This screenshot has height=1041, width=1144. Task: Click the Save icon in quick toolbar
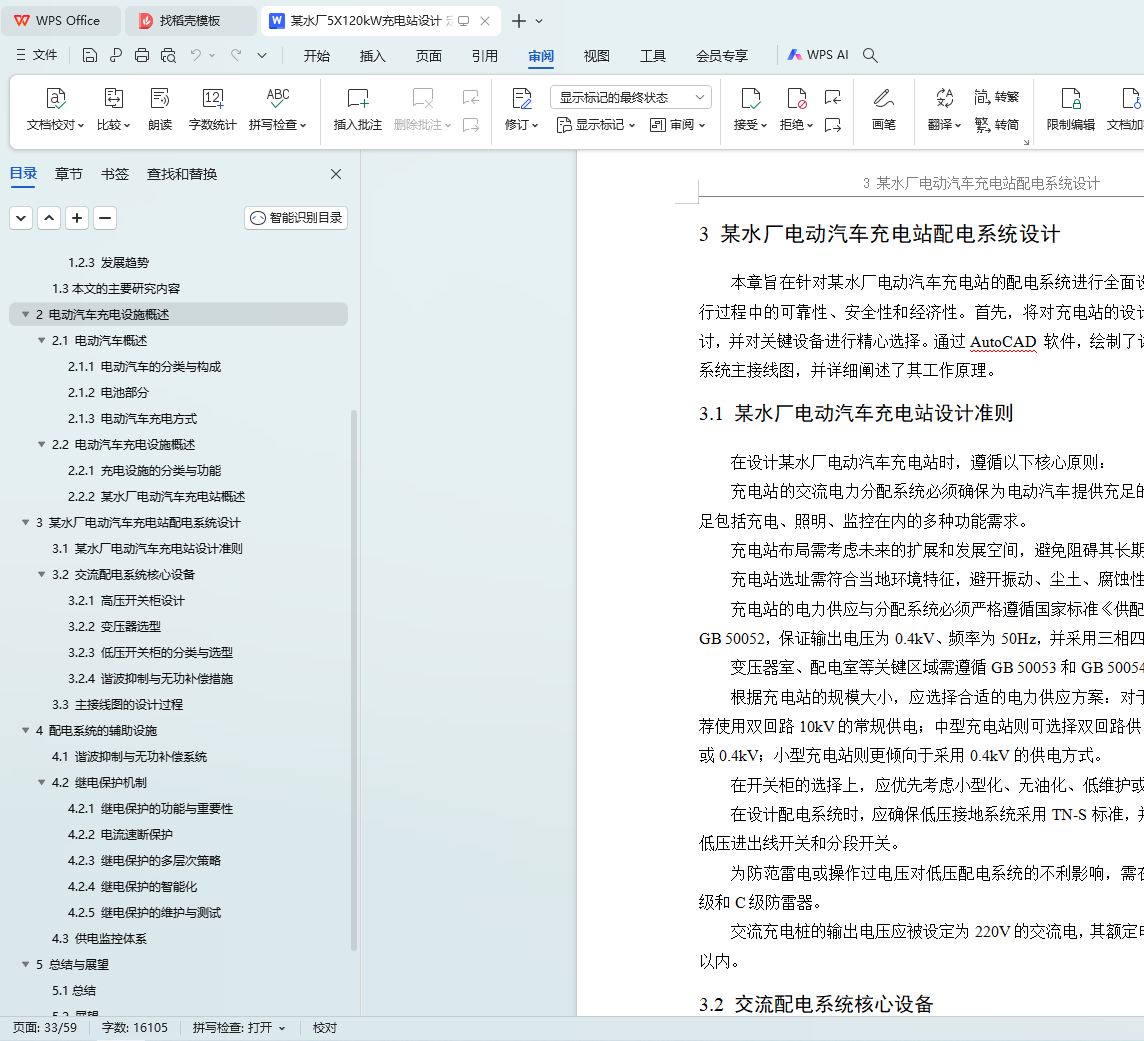90,55
